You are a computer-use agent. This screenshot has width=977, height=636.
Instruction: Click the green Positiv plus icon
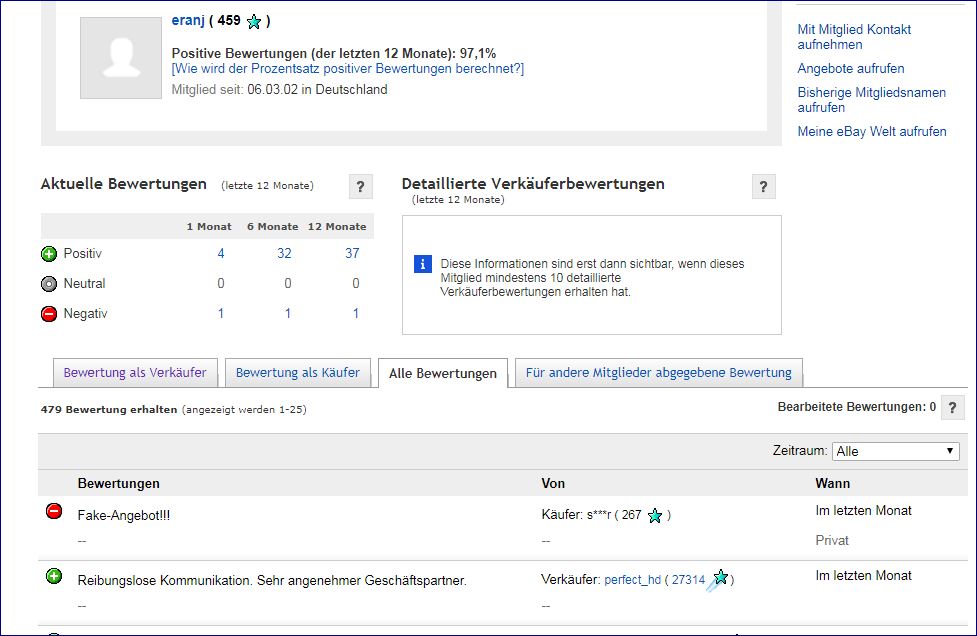tap(49, 254)
